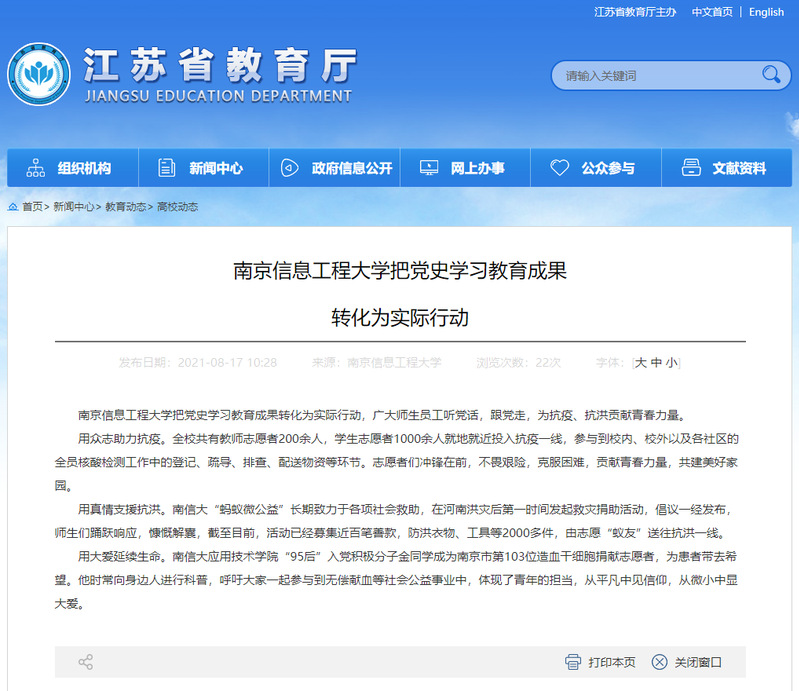Viewport: 799px width, 691px height.
Task: Click the Jiangsu Education Department logo emblem
Action: pyautogui.click(x=39, y=75)
